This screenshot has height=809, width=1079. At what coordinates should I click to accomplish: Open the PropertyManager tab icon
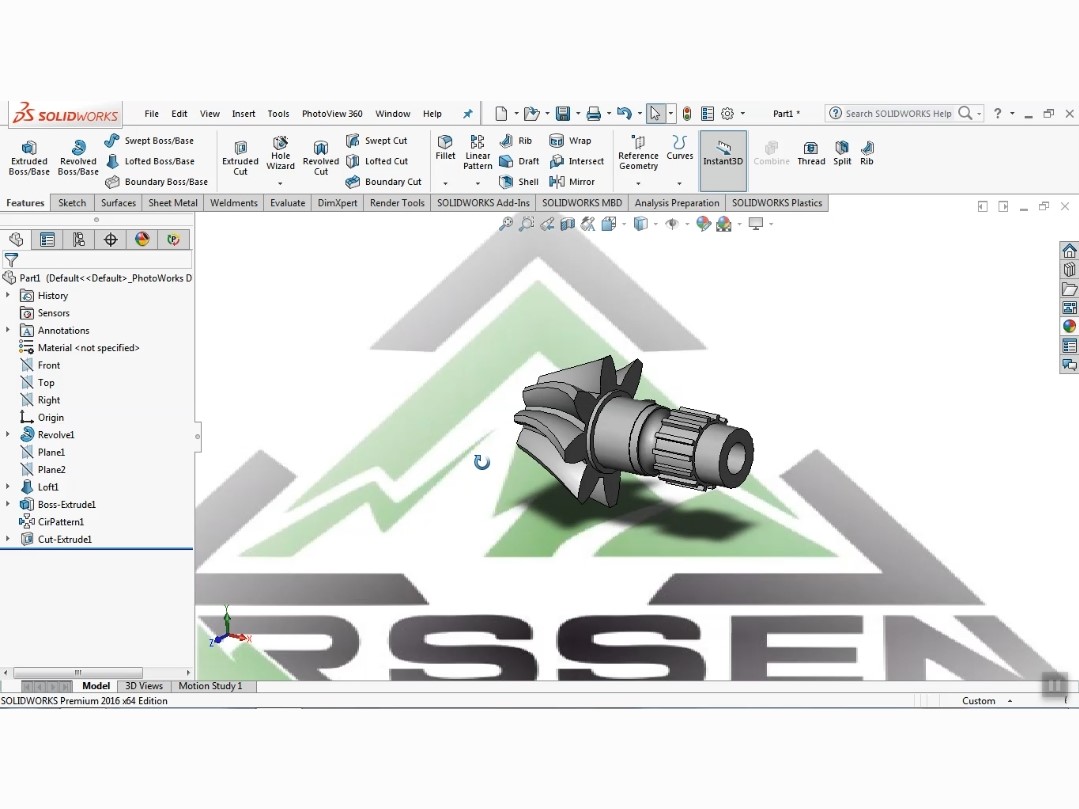(47, 239)
